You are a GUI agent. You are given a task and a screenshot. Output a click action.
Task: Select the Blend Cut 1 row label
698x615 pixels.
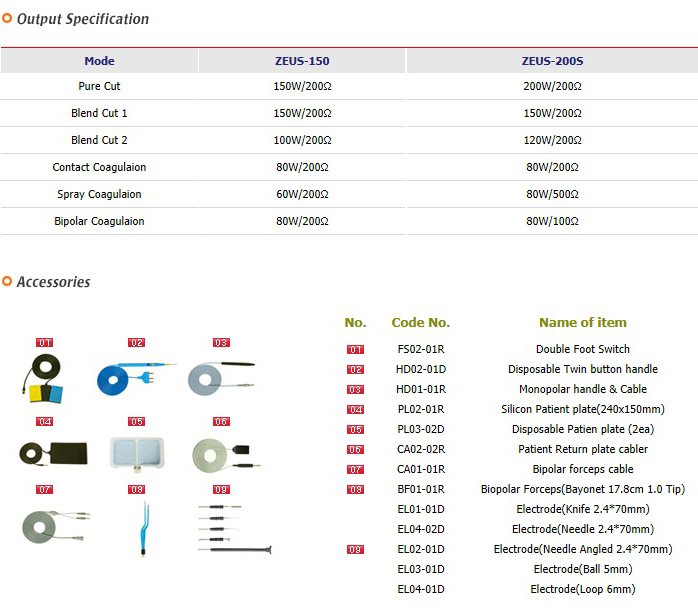(99, 113)
